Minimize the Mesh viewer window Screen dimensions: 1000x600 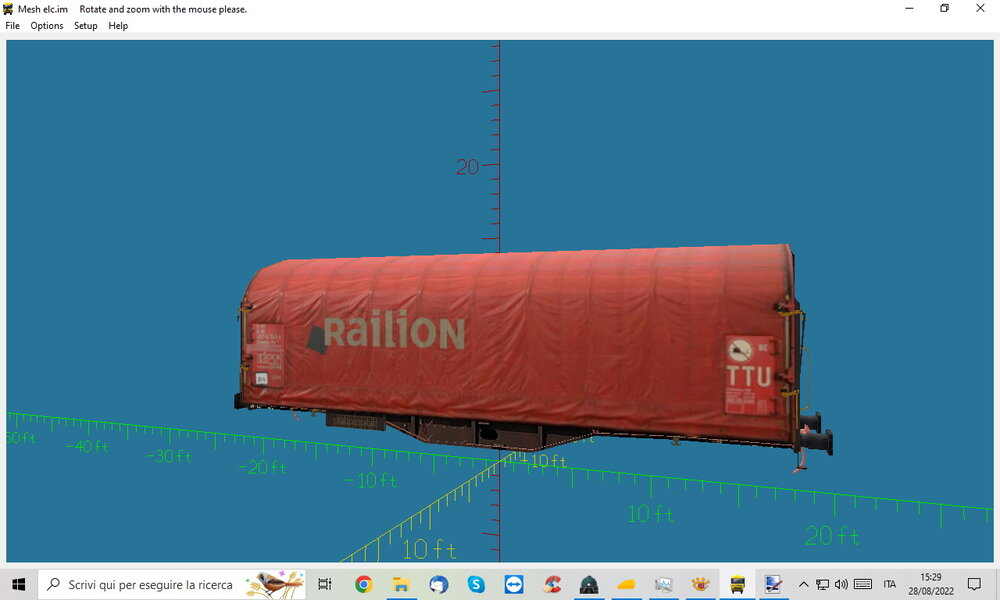pos(909,8)
